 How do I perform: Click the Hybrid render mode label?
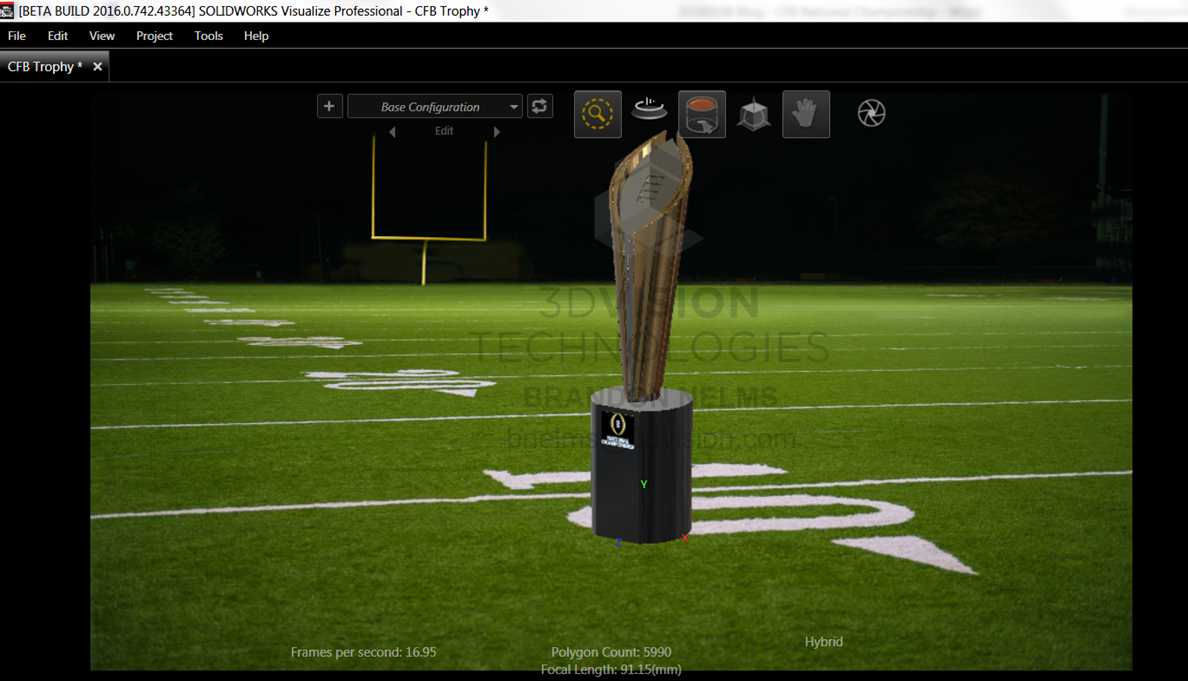tap(824, 642)
